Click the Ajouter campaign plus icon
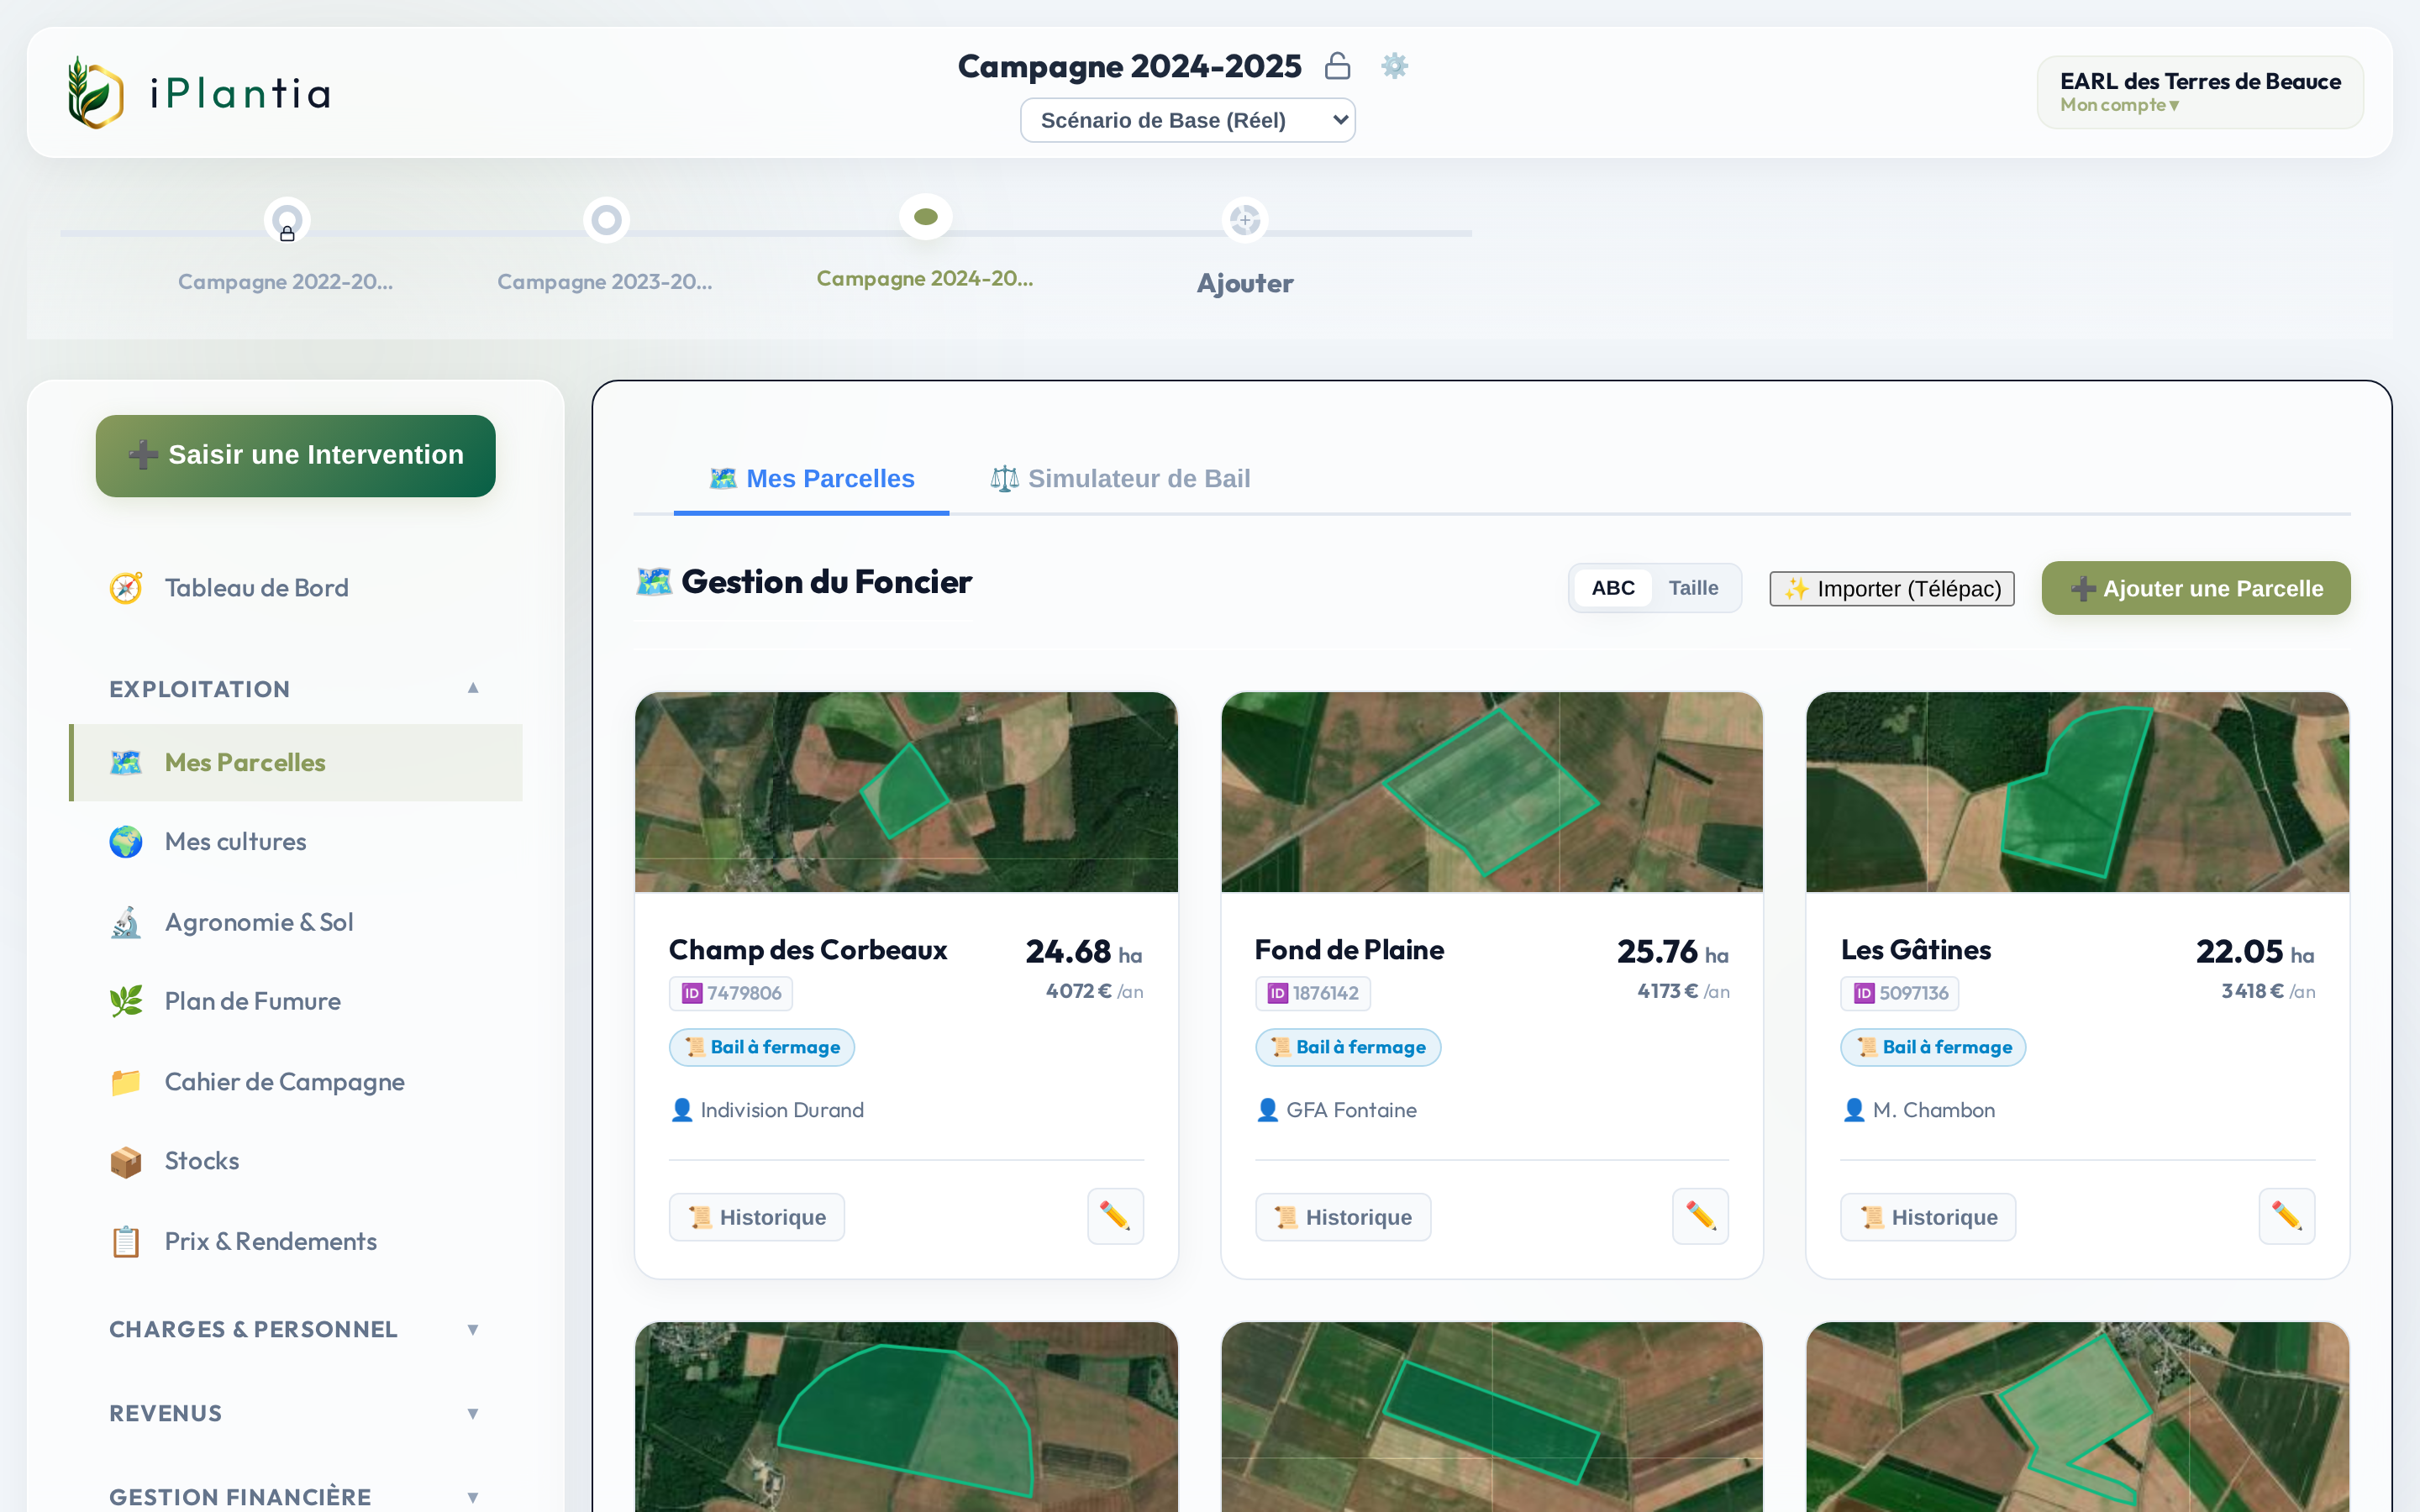 click(x=1245, y=220)
